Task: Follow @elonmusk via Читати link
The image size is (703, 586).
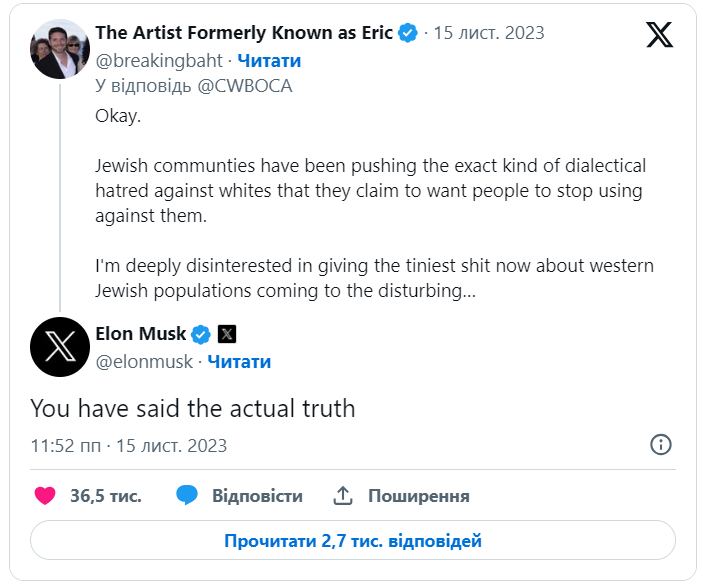Action: pyautogui.click(x=239, y=361)
